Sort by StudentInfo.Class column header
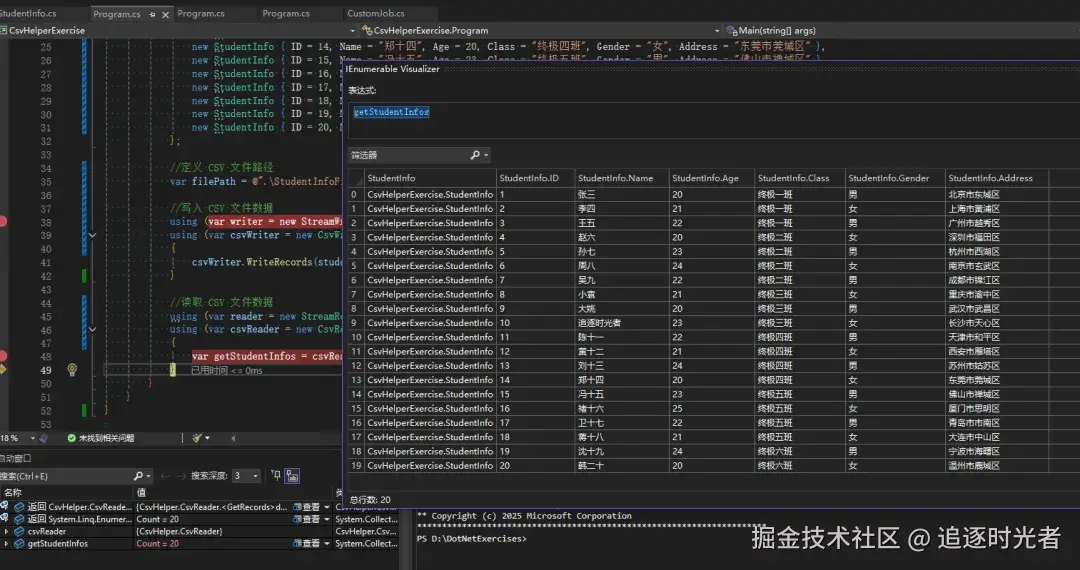Image resolution: width=1080 pixels, height=570 pixels. 800,178
